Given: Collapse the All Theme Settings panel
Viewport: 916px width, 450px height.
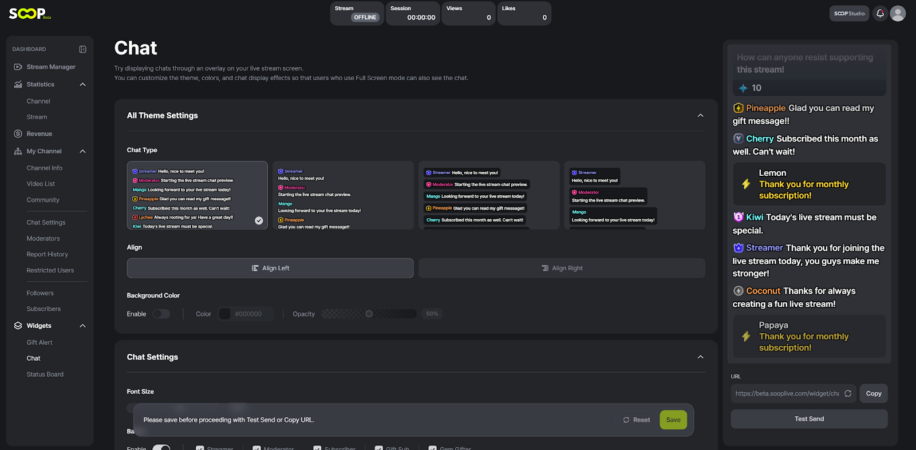Looking at the screenshot, I should [700, 116].
